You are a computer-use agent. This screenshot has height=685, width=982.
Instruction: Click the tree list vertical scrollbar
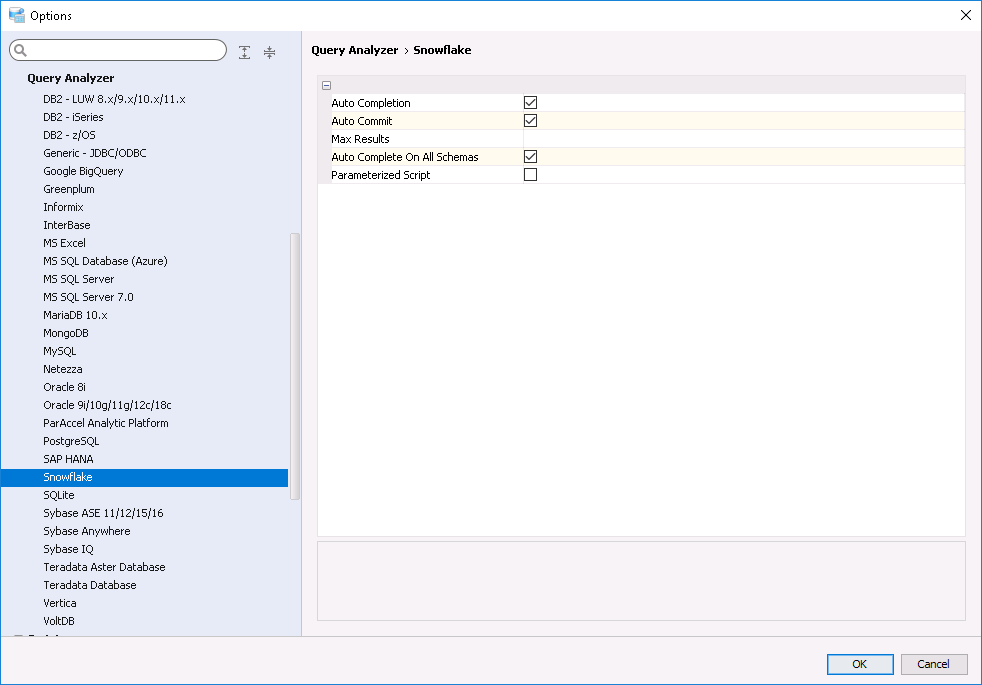click(295, 365)
